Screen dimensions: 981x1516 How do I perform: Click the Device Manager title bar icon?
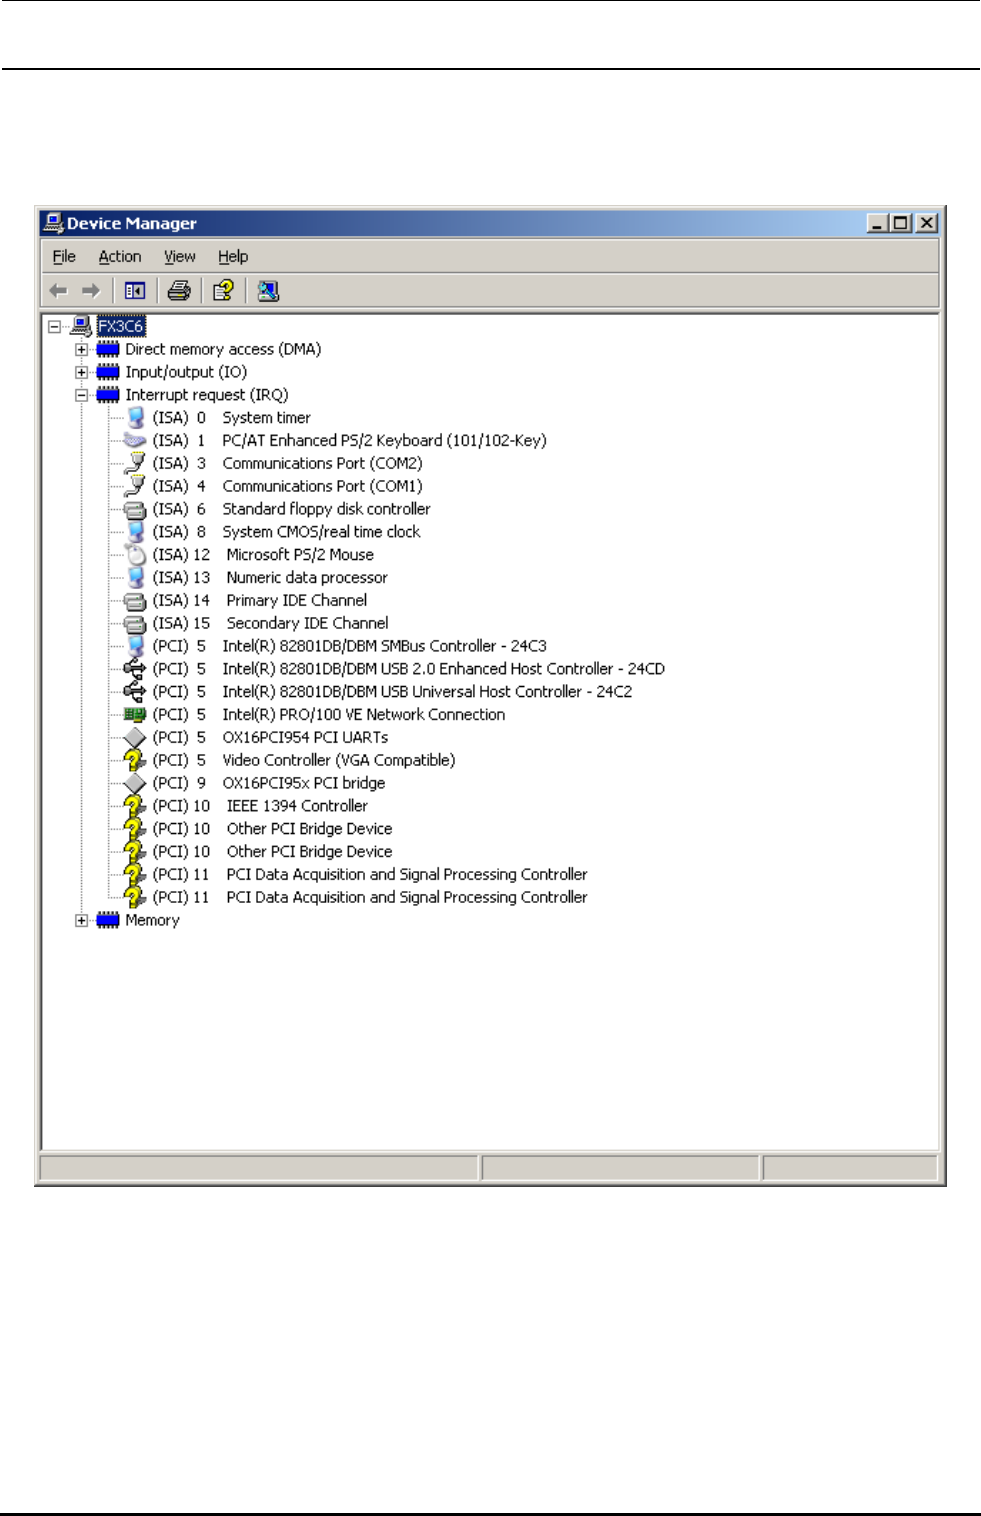(54, 223)
